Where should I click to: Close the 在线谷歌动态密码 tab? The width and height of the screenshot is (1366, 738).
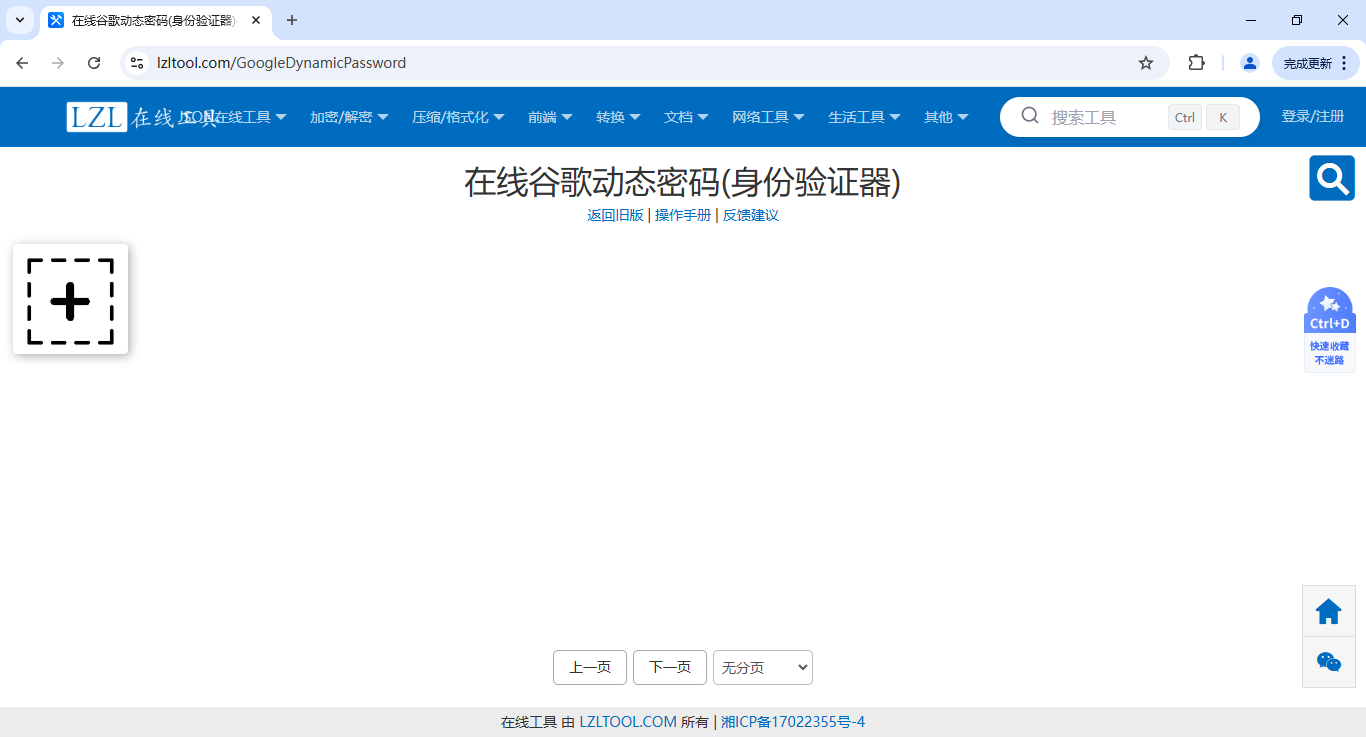click(256, 20)
